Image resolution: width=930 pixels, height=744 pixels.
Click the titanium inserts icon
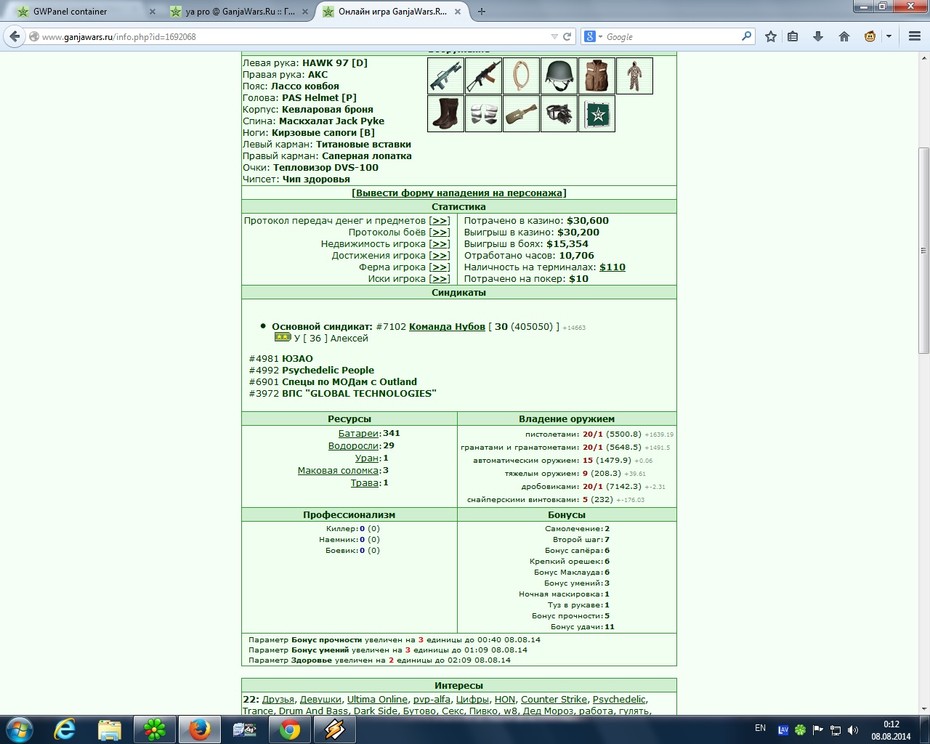click(x=483, y=113)
